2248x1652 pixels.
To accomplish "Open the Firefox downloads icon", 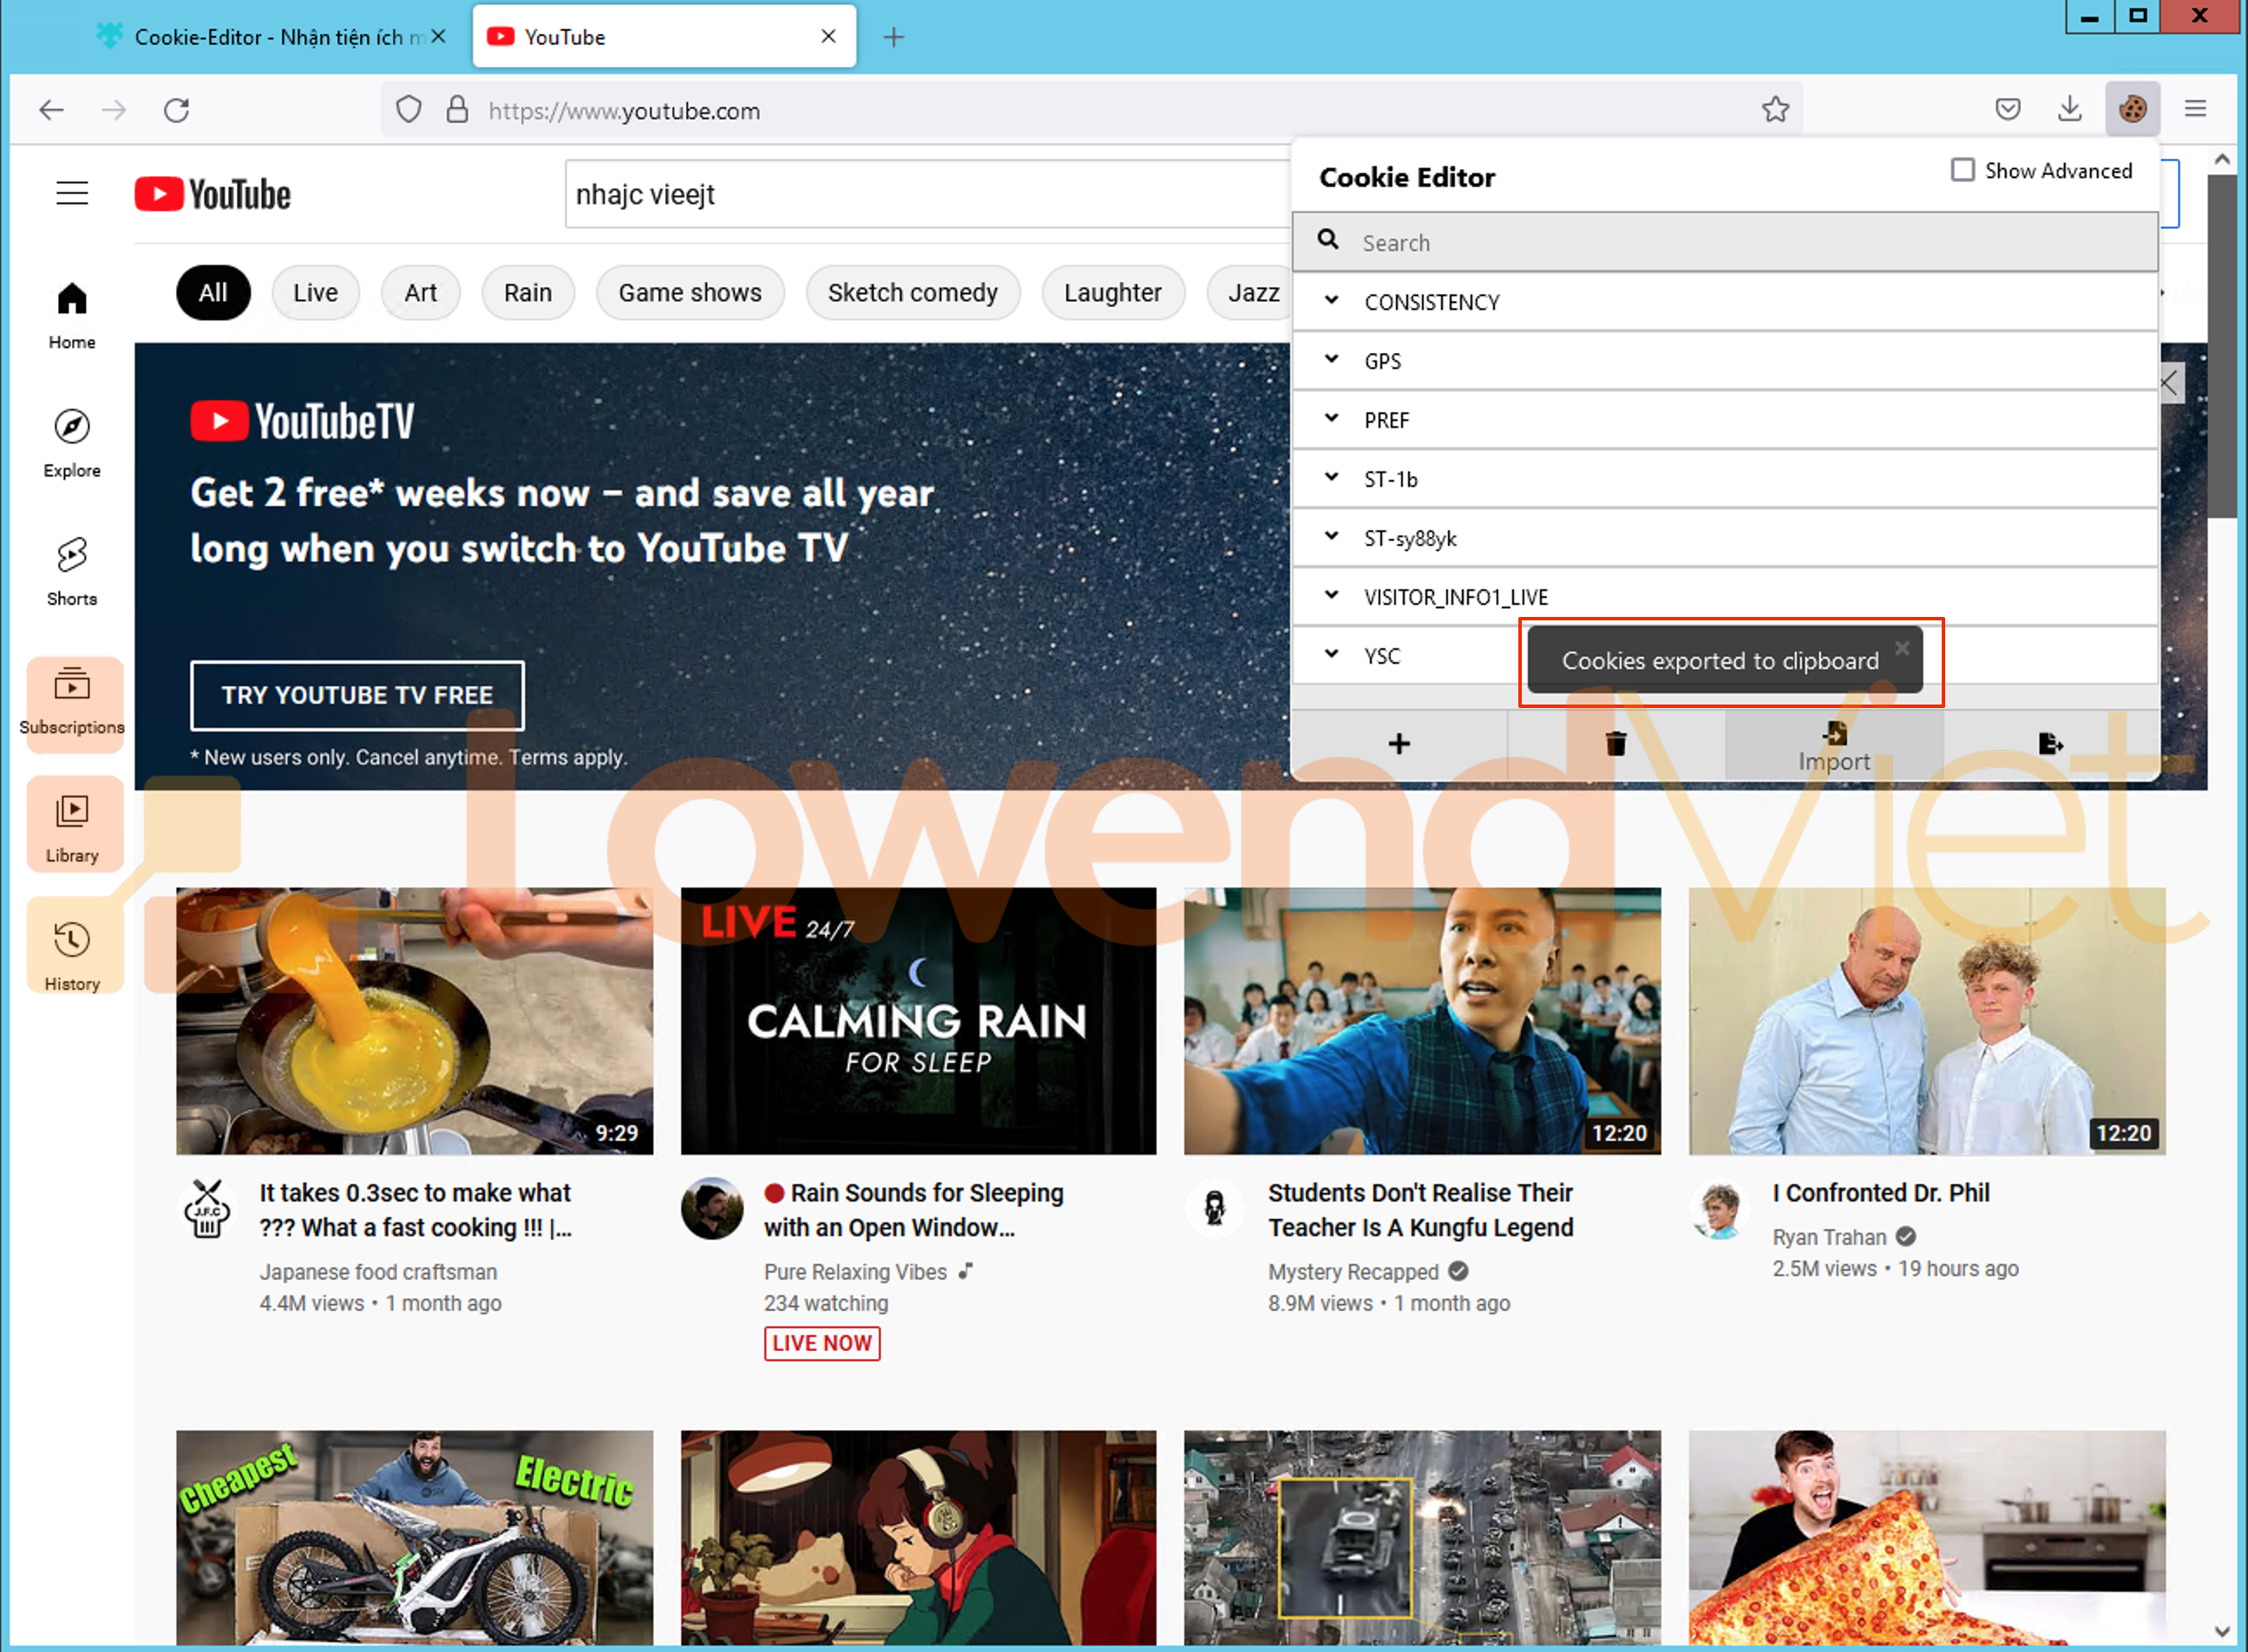I will point(2069,109).
